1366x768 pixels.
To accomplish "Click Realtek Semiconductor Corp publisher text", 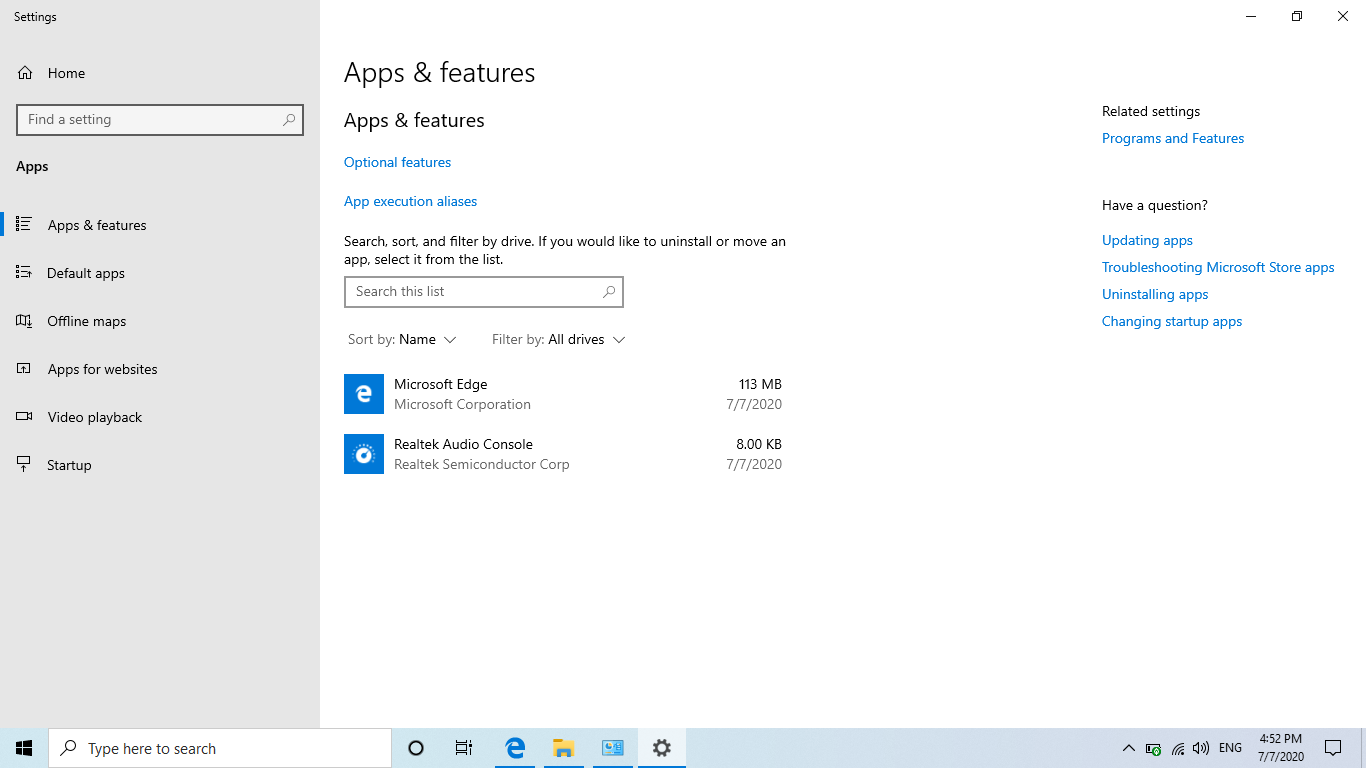I will (x=481, y=464).
